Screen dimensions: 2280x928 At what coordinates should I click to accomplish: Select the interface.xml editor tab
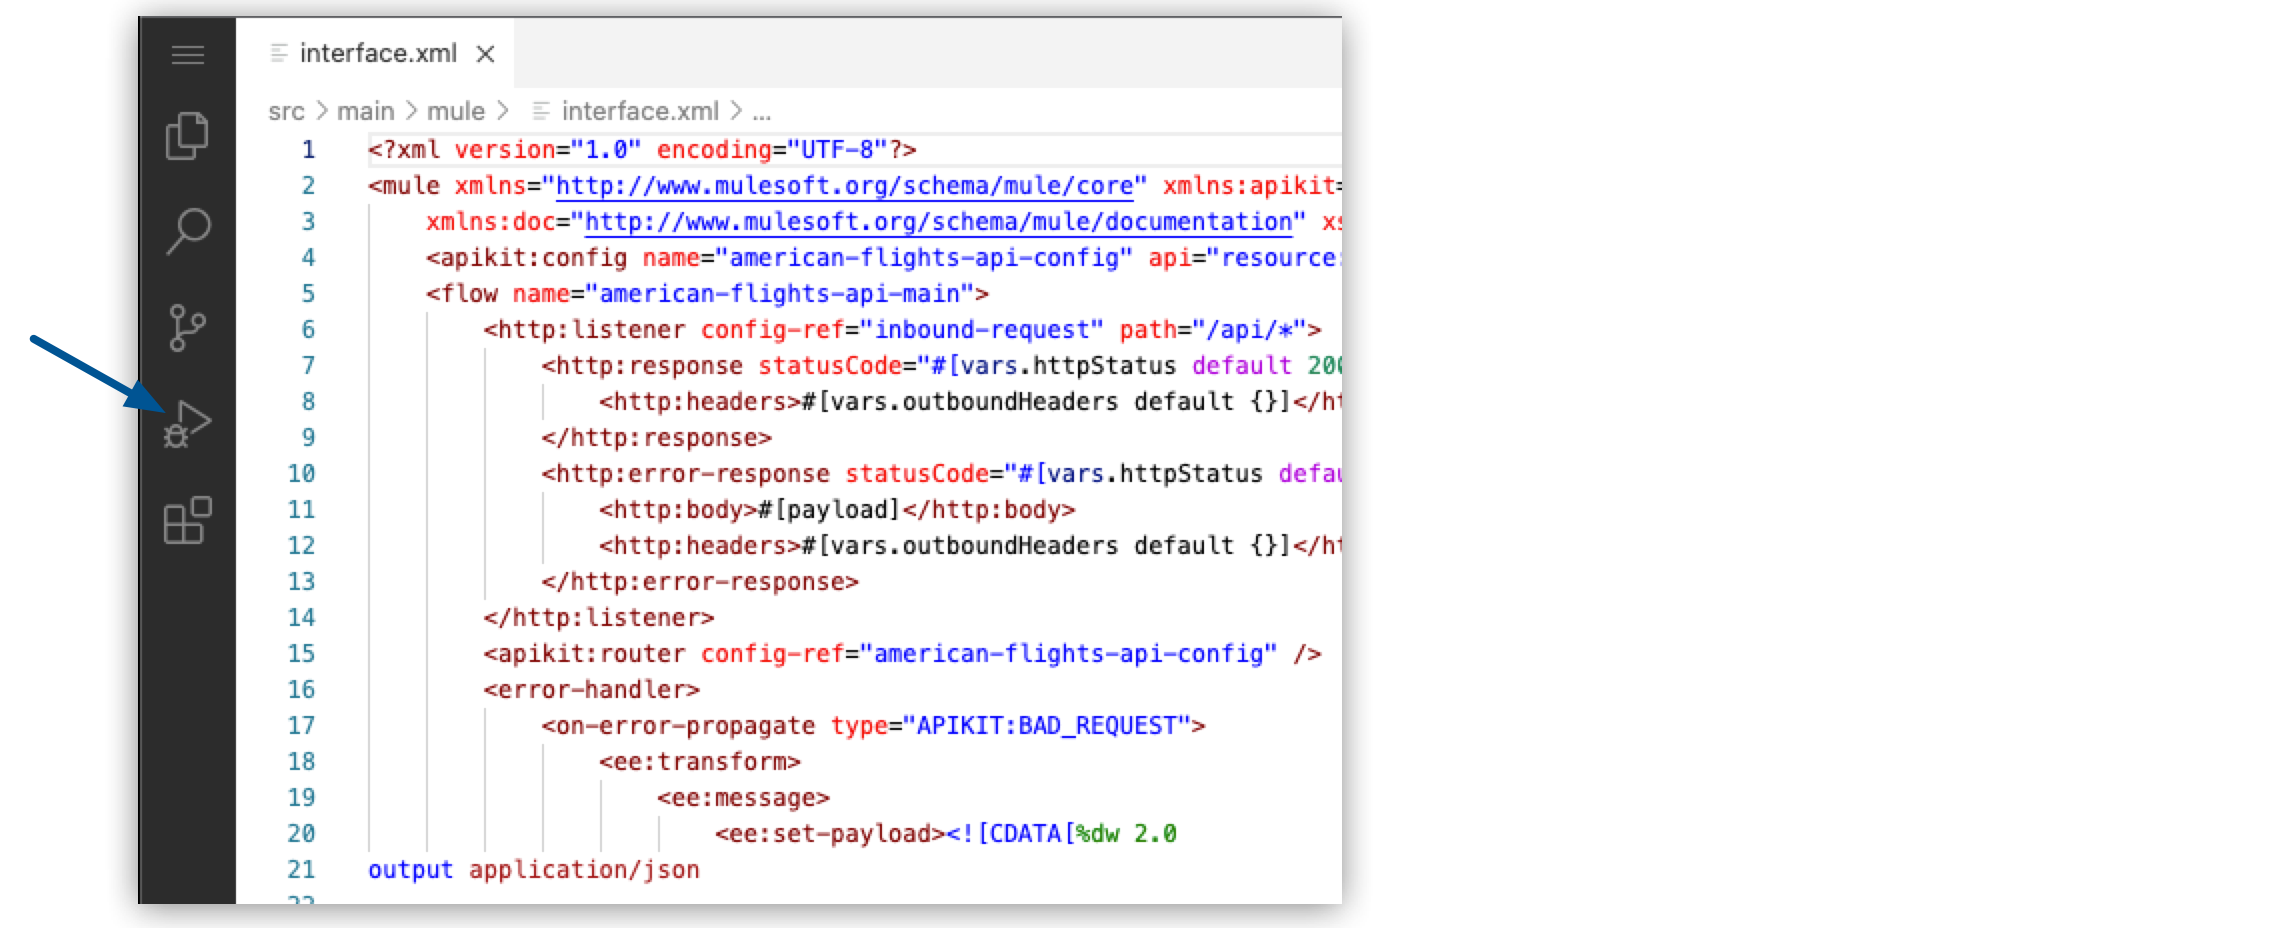click(378, 53)
